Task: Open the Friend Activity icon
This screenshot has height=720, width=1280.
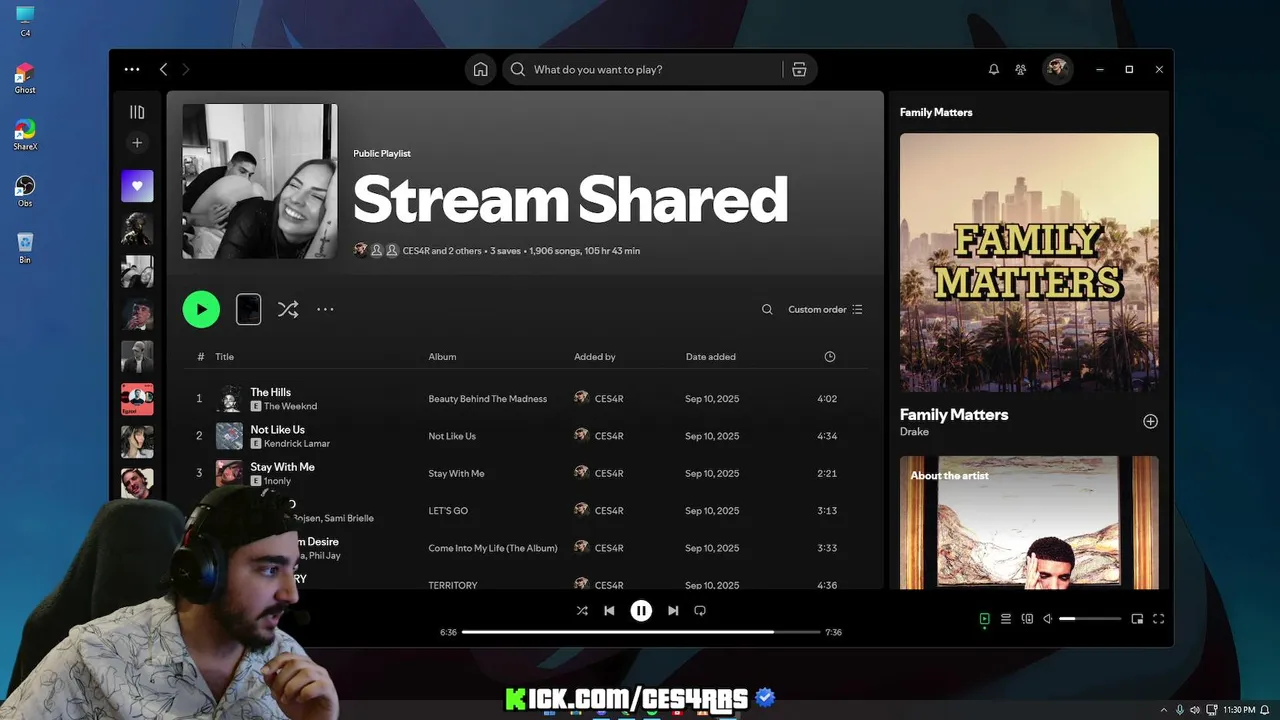Action: click(1021, 69)
